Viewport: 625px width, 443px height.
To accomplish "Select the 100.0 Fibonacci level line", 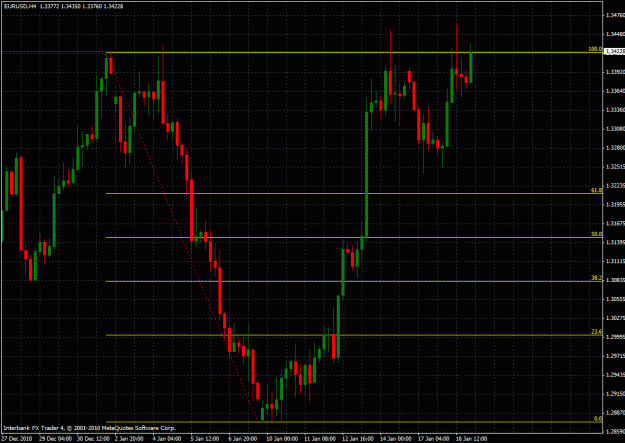I will tap(354, 53).
